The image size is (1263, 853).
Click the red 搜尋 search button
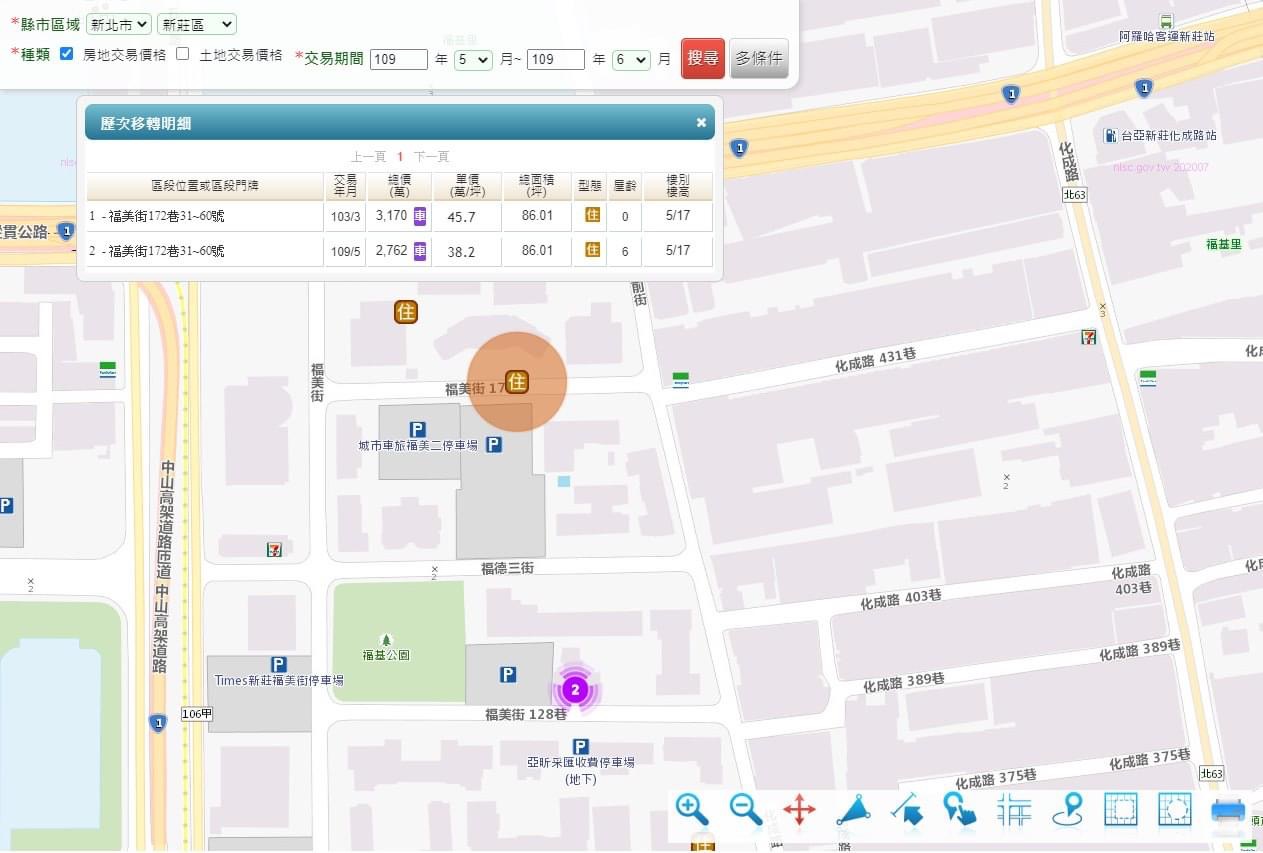[x=703, y=58]
